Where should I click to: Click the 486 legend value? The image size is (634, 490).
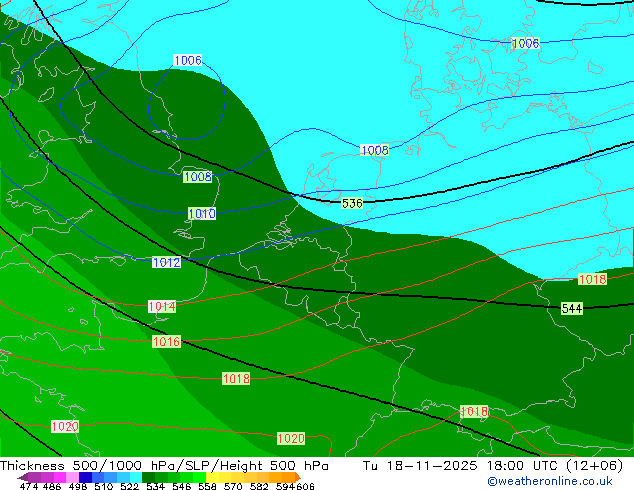[52, 486]
